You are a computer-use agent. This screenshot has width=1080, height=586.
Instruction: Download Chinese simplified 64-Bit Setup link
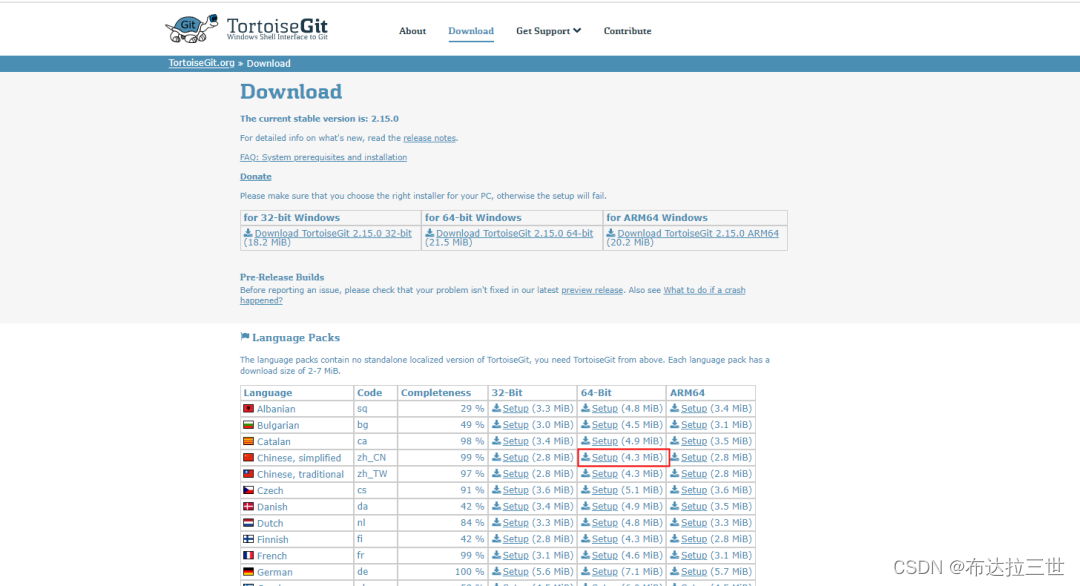pos(605,457)
